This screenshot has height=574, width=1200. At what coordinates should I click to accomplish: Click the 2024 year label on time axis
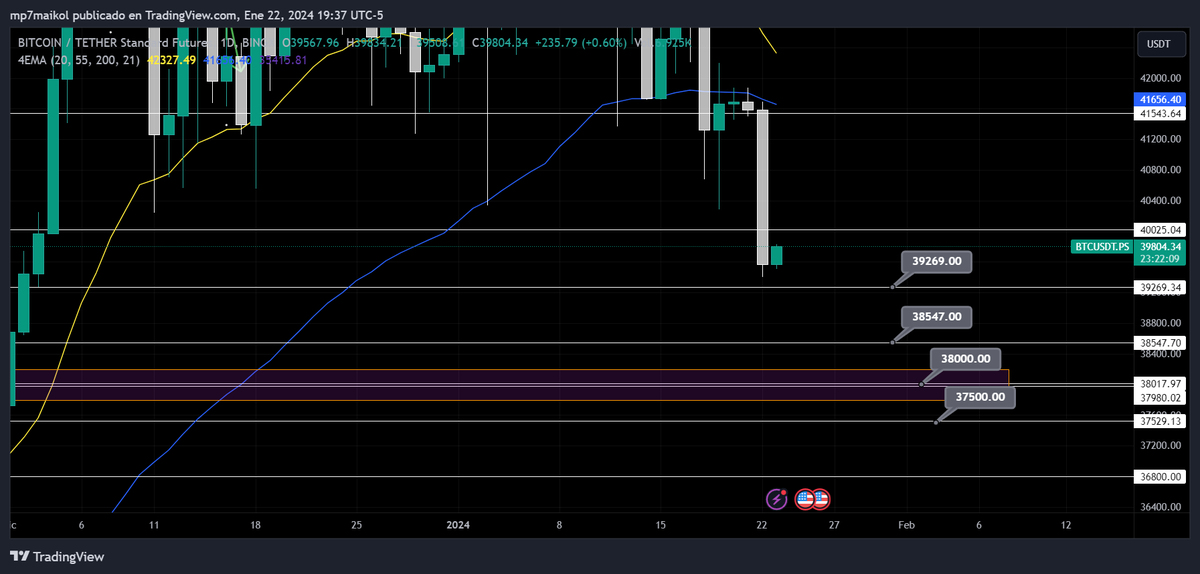tap(458, 524)
